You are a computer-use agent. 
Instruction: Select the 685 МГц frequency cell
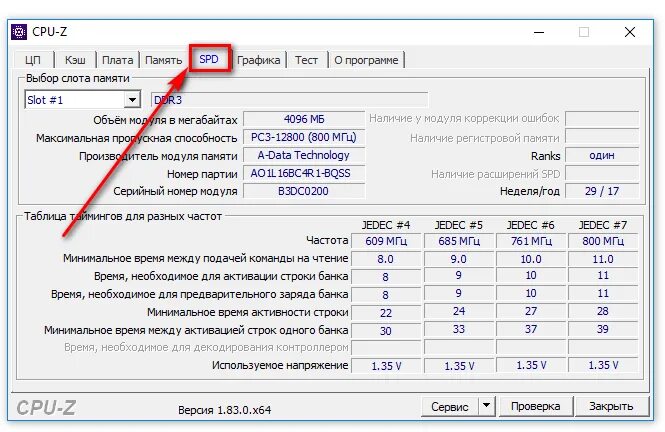coord(459,241)
